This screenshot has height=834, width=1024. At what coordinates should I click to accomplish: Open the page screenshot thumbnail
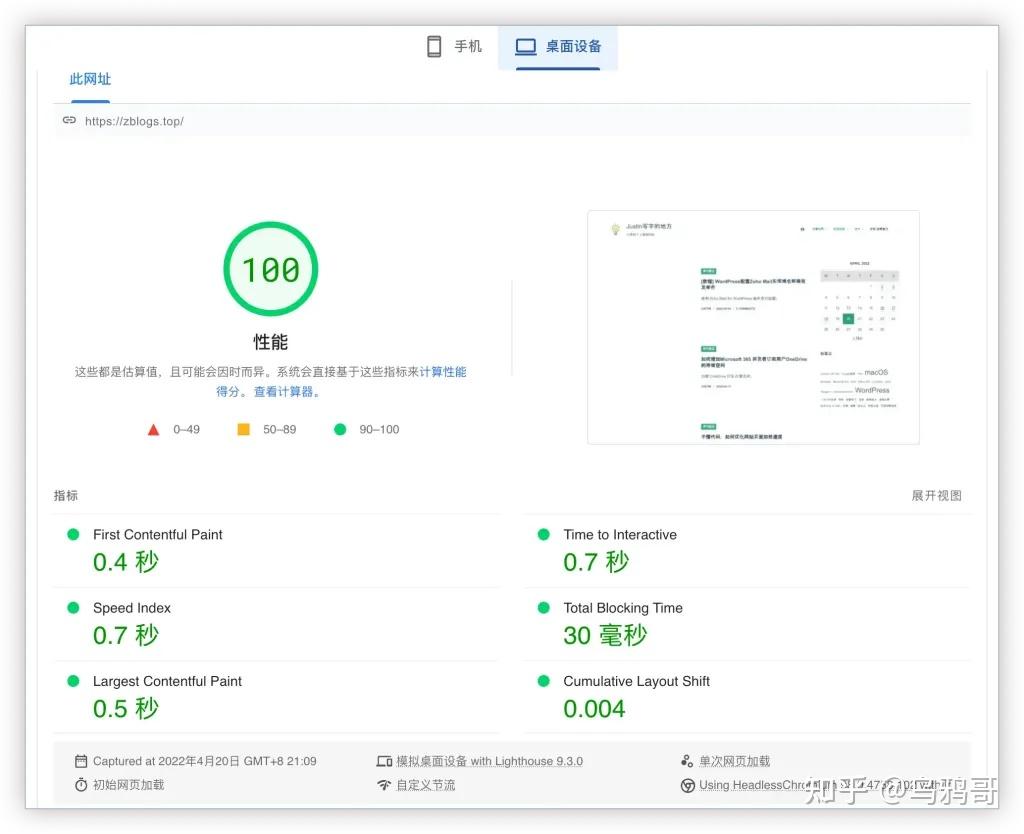click(753, 327)
